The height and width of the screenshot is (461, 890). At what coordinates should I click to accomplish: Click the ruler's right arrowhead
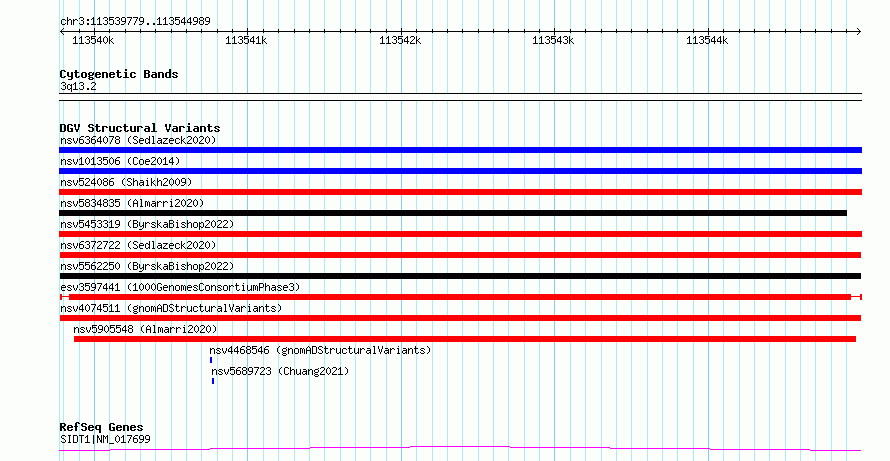pyautogui.click(x=858, y=32)
